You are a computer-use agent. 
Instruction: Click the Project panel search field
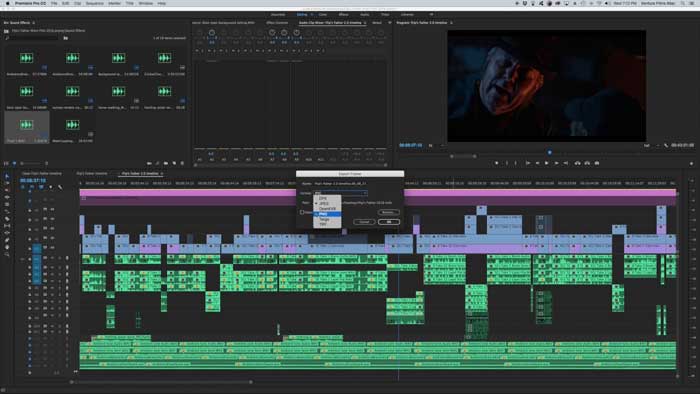[x=33, y=38]
